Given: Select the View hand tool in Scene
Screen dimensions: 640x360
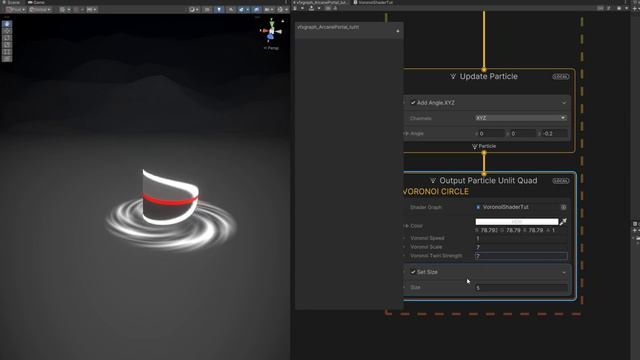Looking at the screenshot, I should 7,24.
